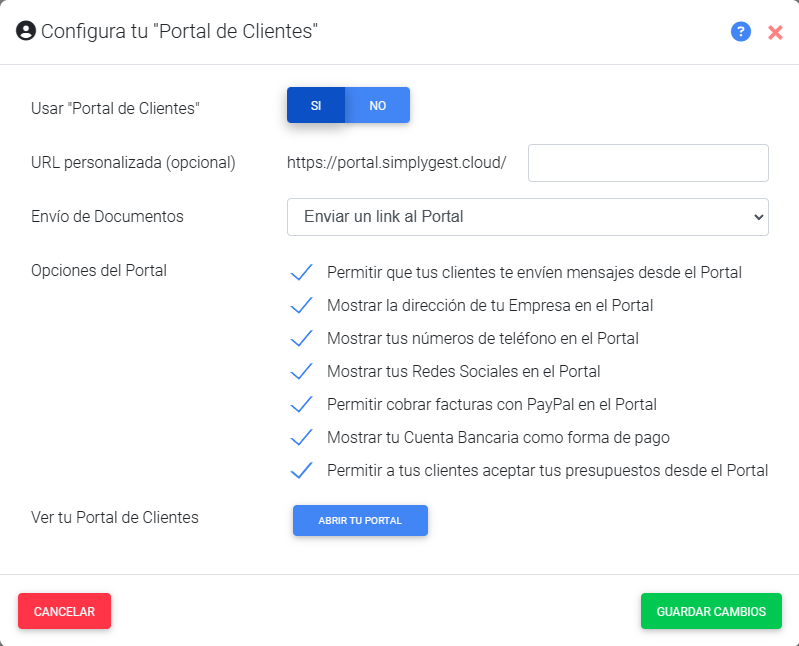This screenshot has width=799, height=646.
Task: Disable cobrar facturas con PayPal option
Action: click(301, 405)
